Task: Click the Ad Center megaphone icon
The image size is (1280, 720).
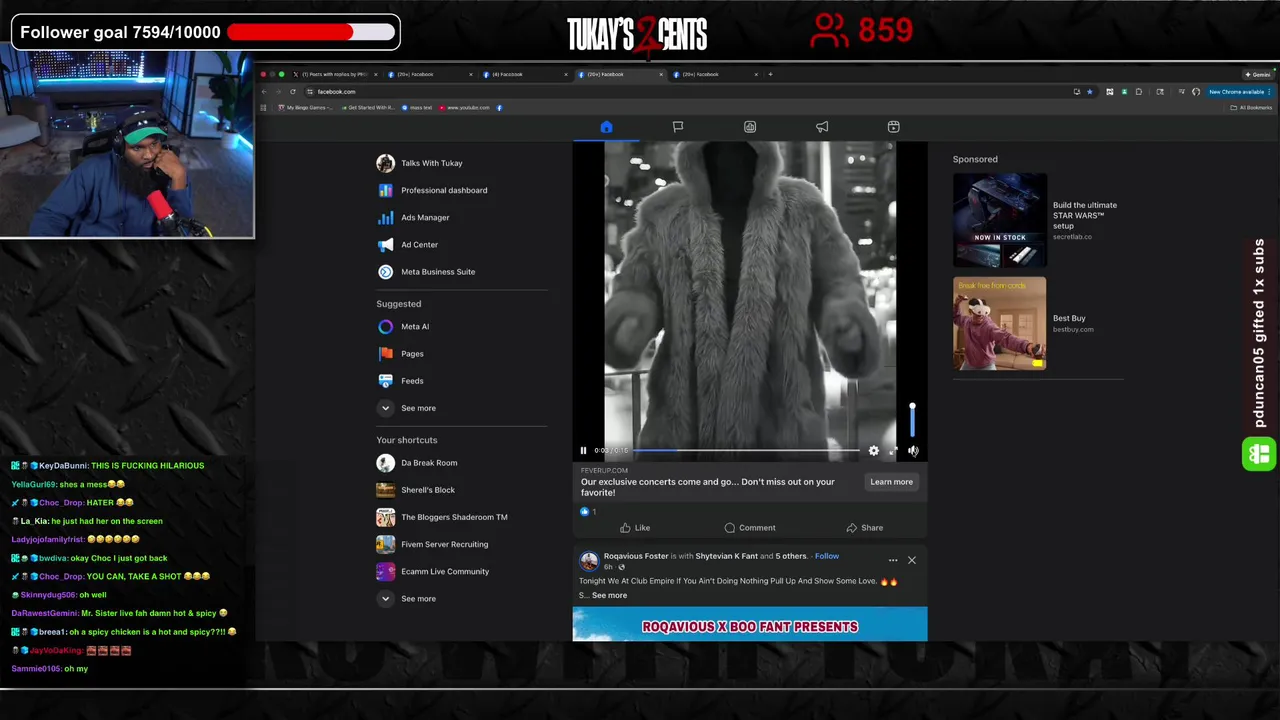Action: pos(385,244)
